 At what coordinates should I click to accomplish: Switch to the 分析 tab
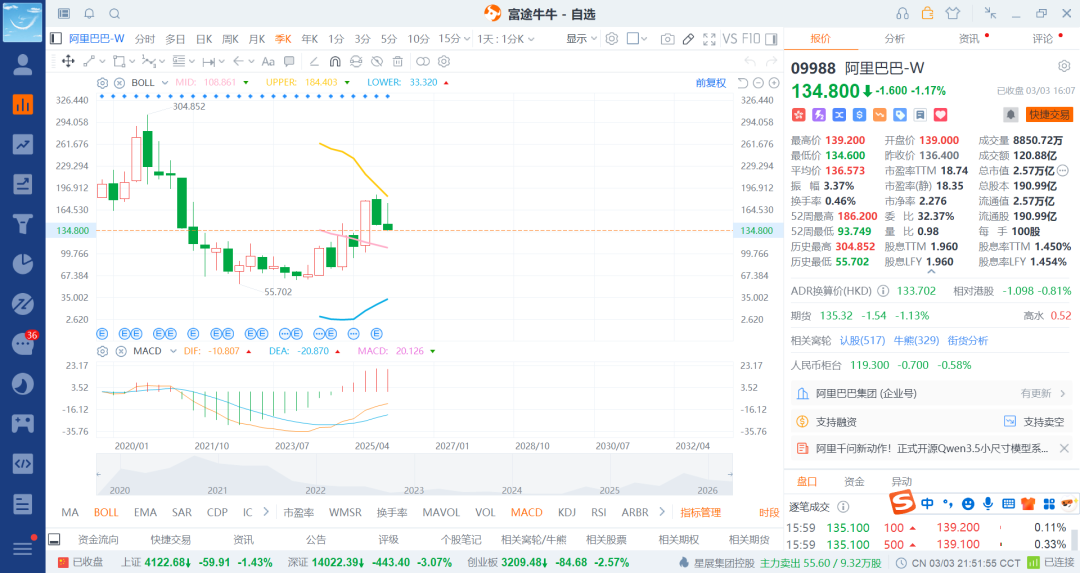point(894,39)
